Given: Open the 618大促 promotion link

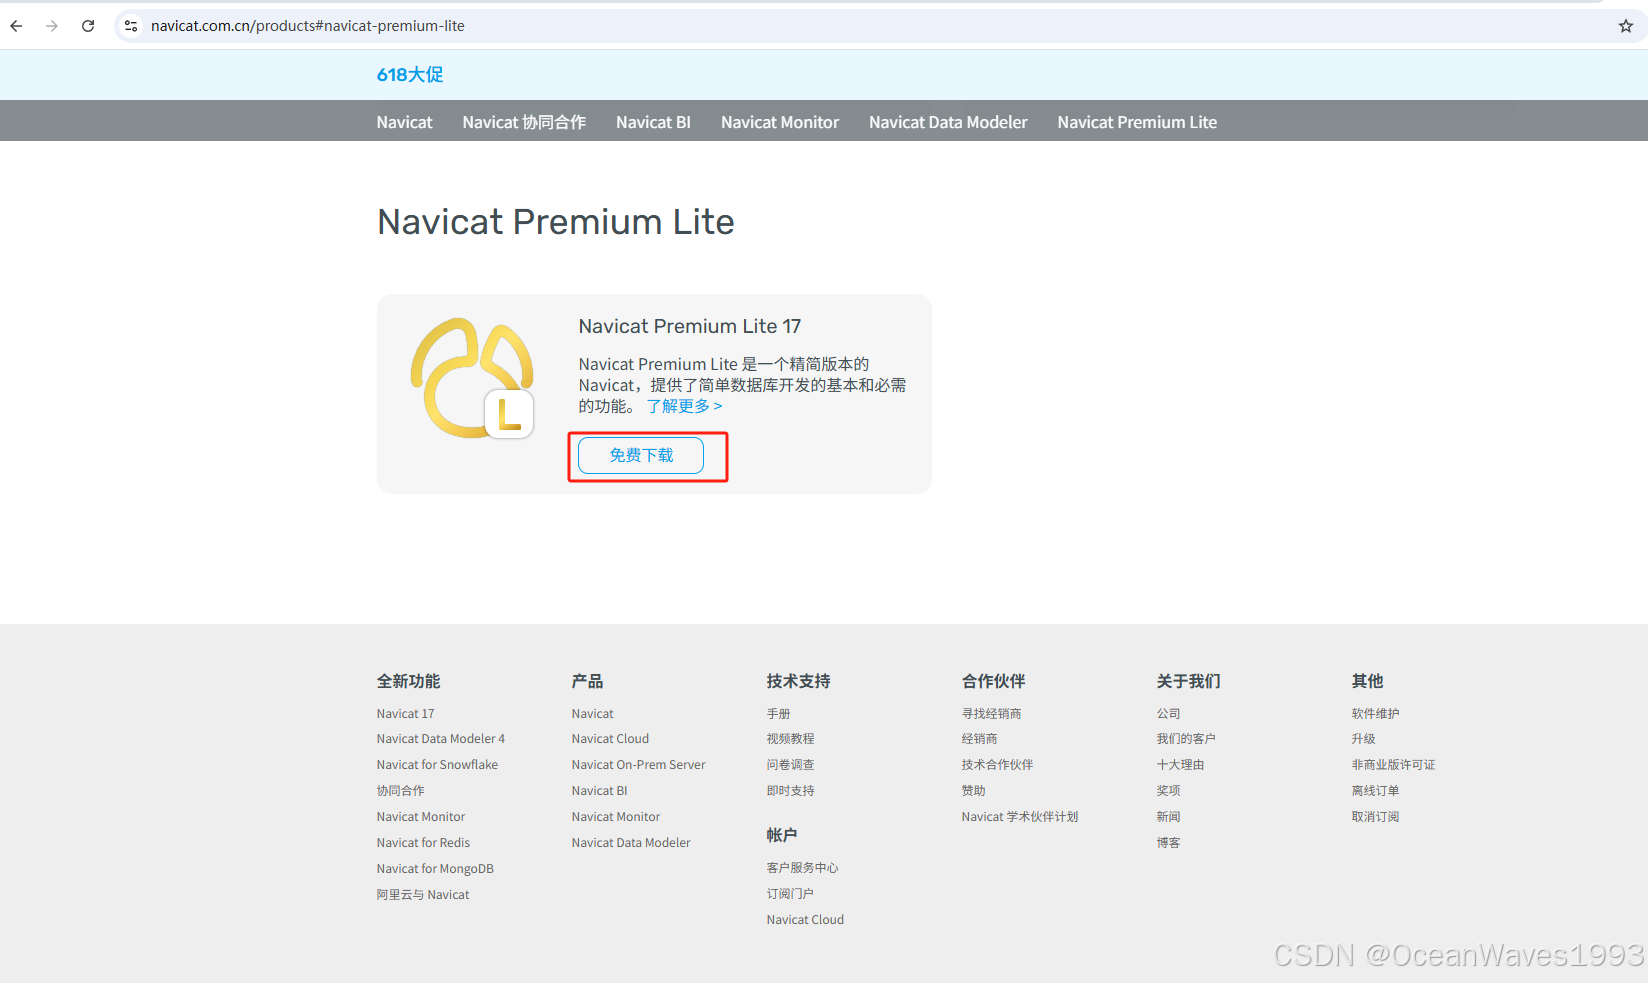Looking at the screenshot, I should pyautogui.click(x=410, y=75).
